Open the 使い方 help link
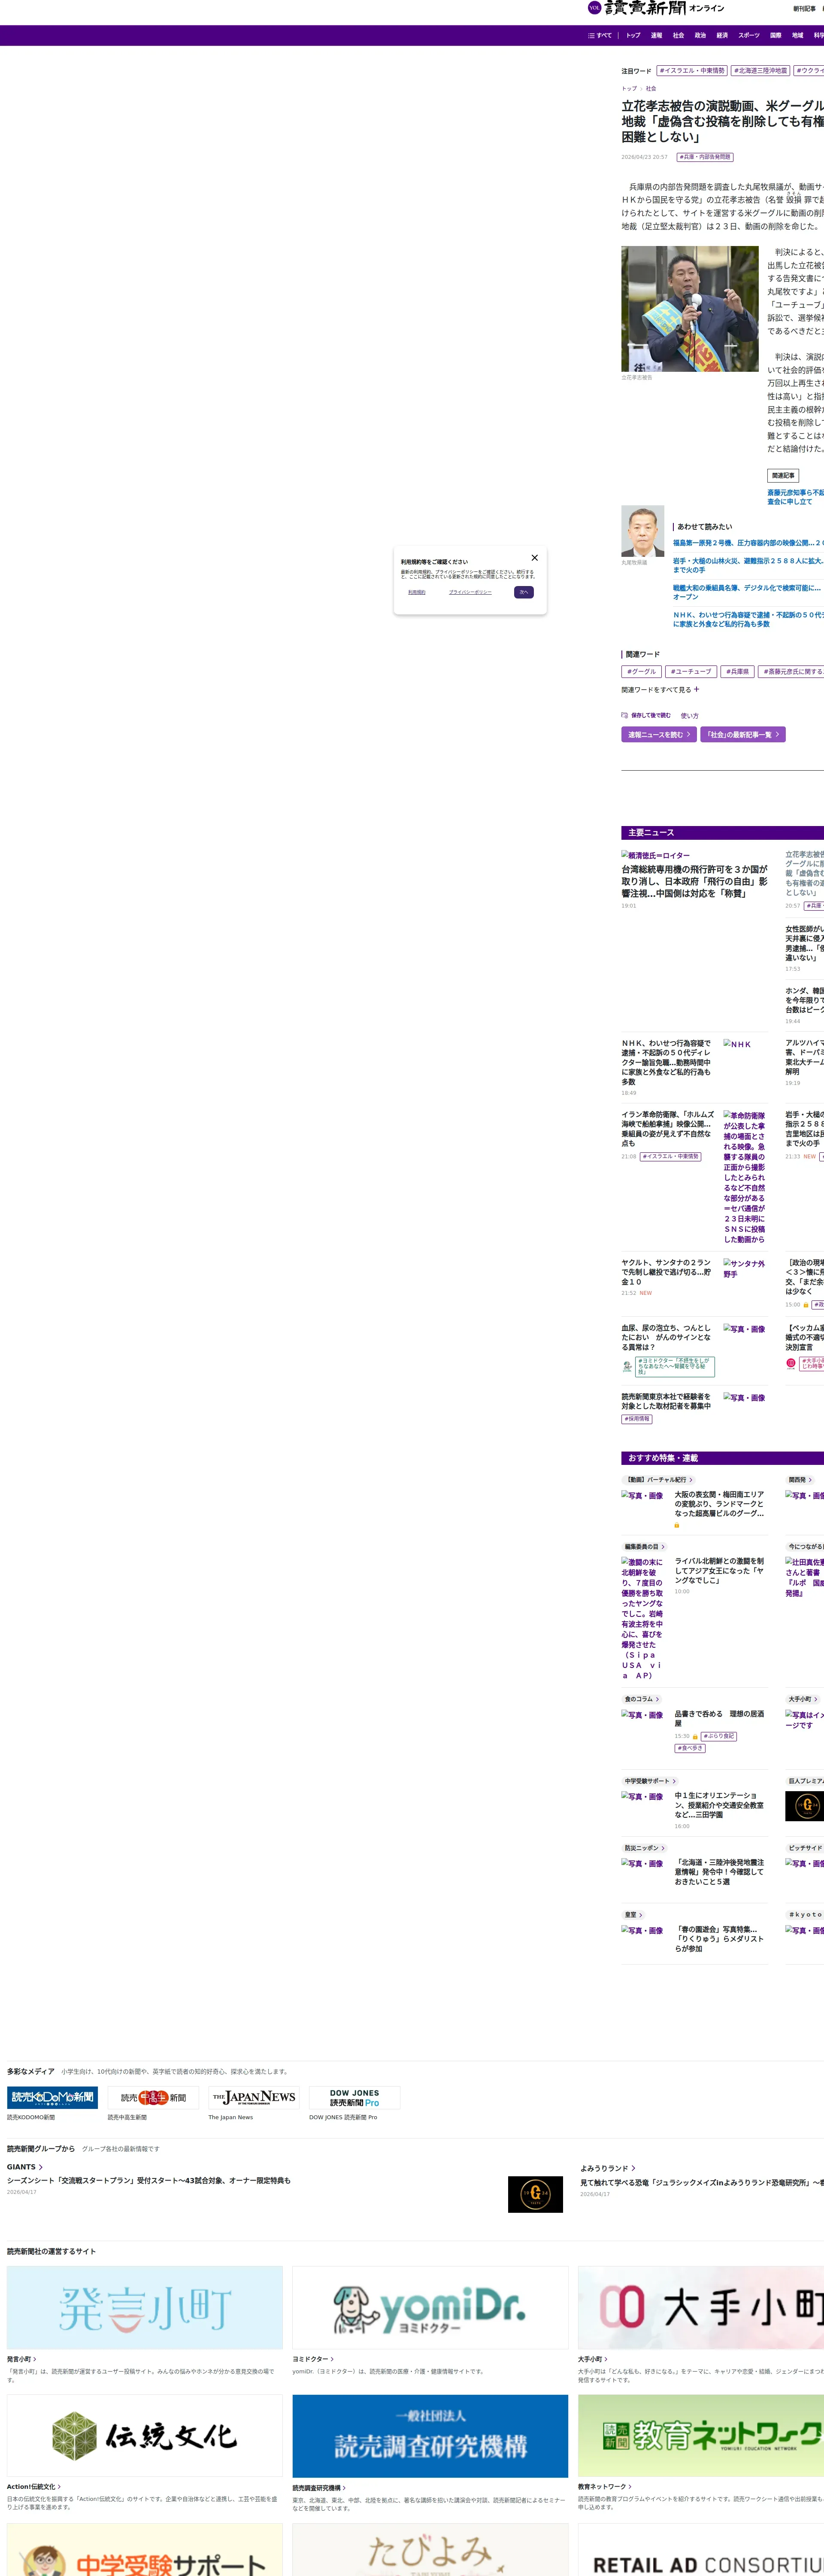The width and height of the screenshot is (824, 2576). (690, 716)
